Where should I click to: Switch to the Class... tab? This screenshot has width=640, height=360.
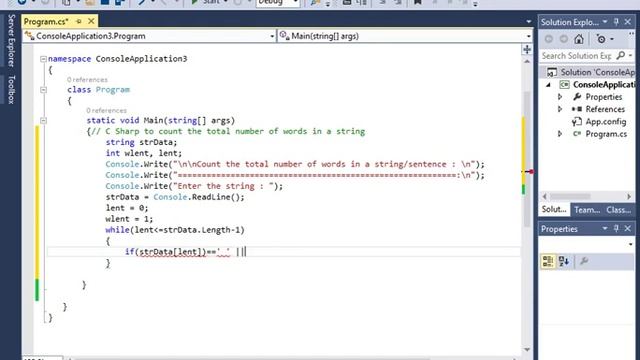618,210
